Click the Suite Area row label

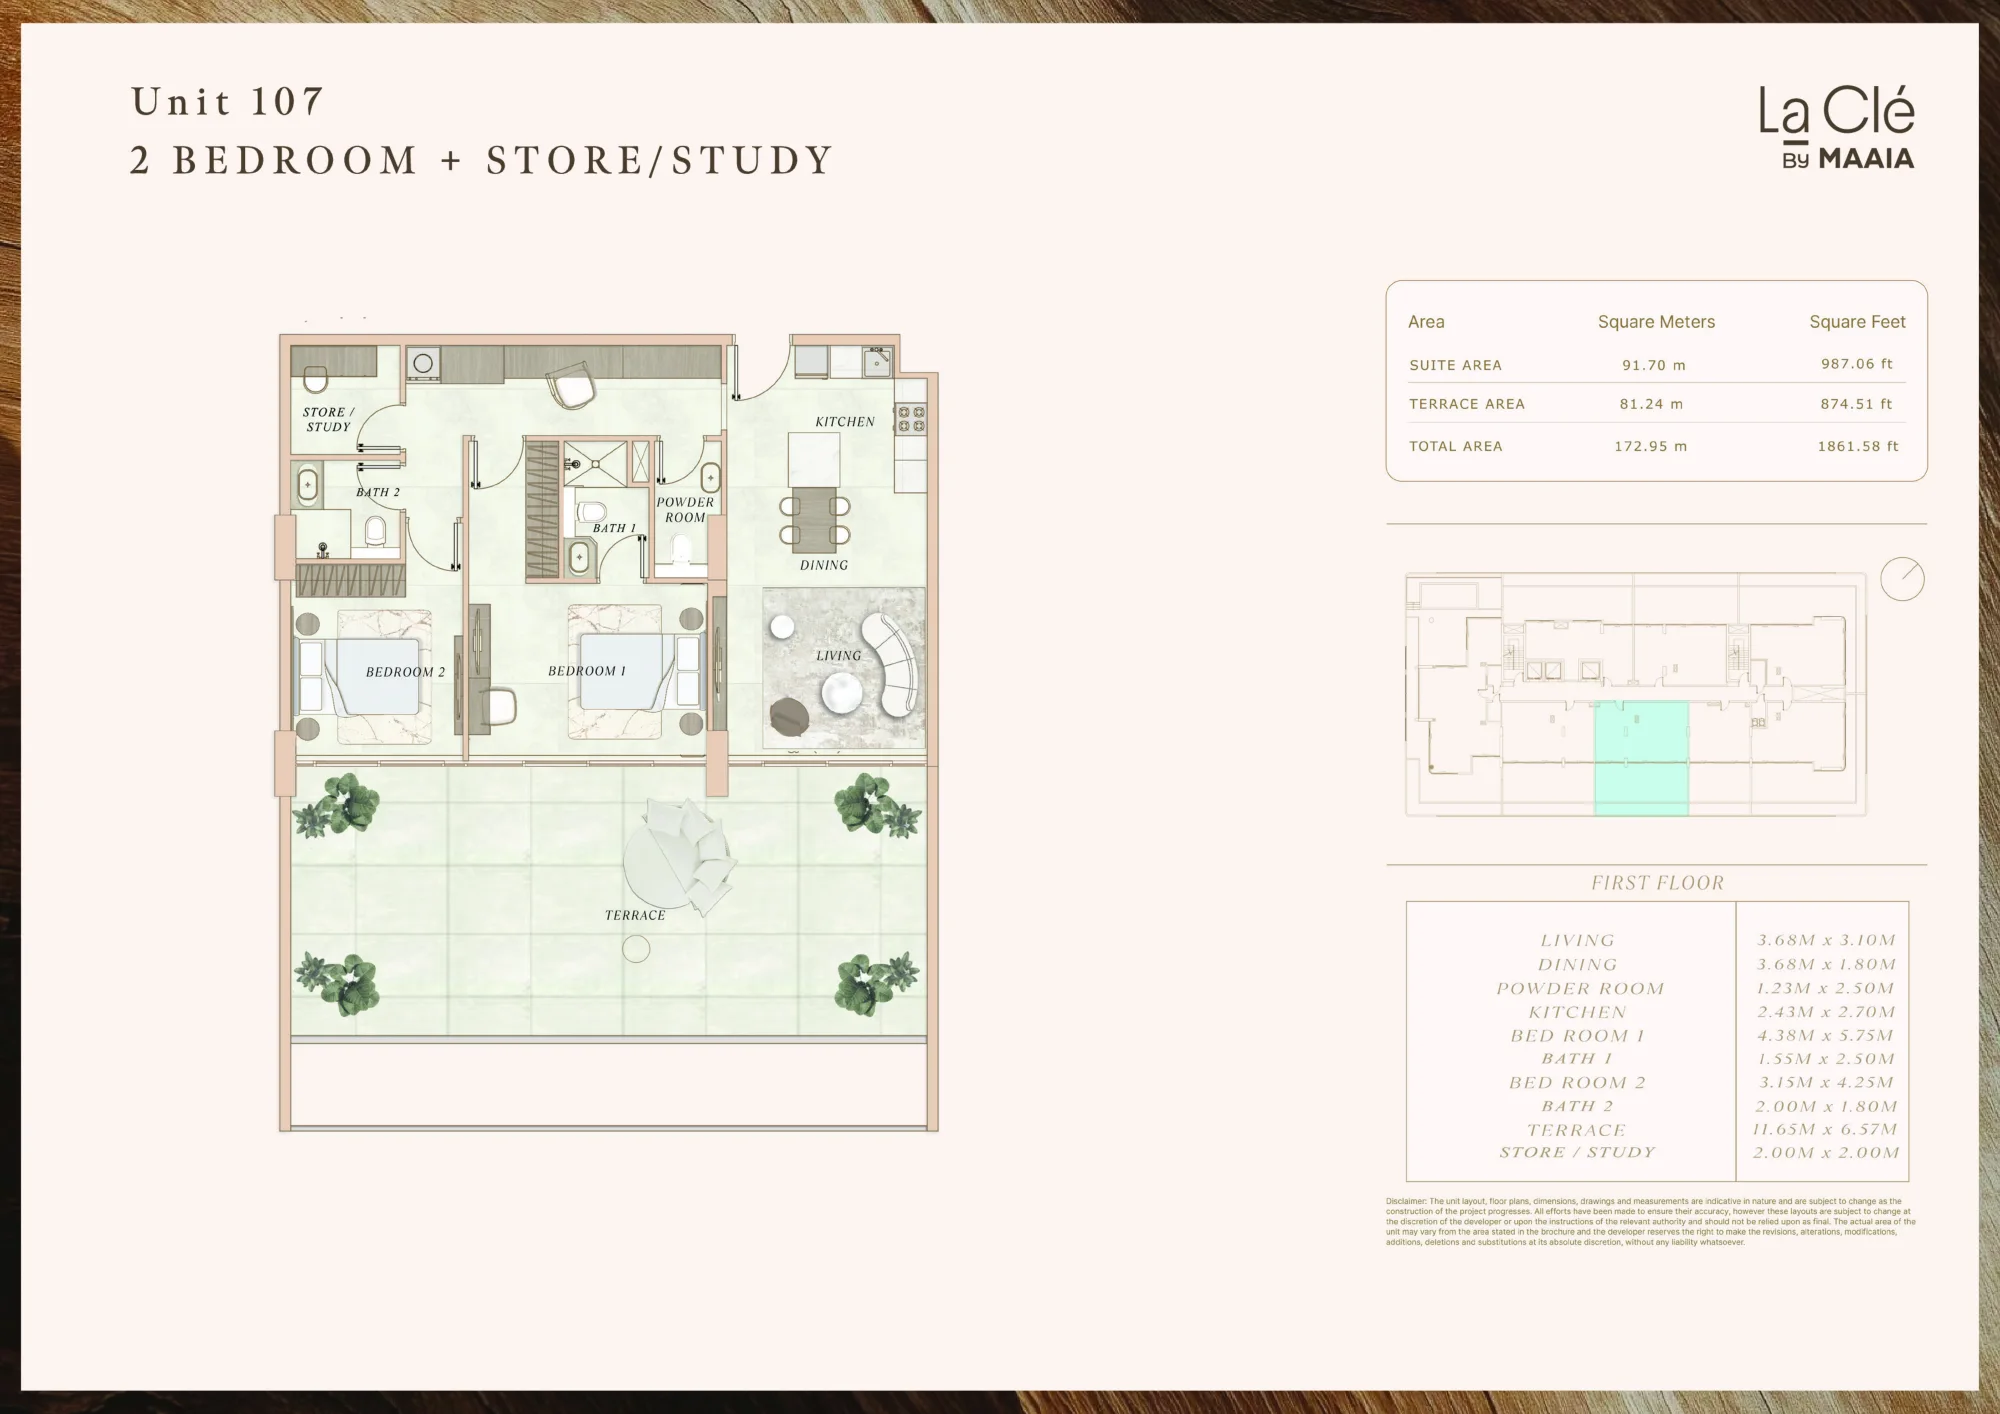click(1455, 365)
